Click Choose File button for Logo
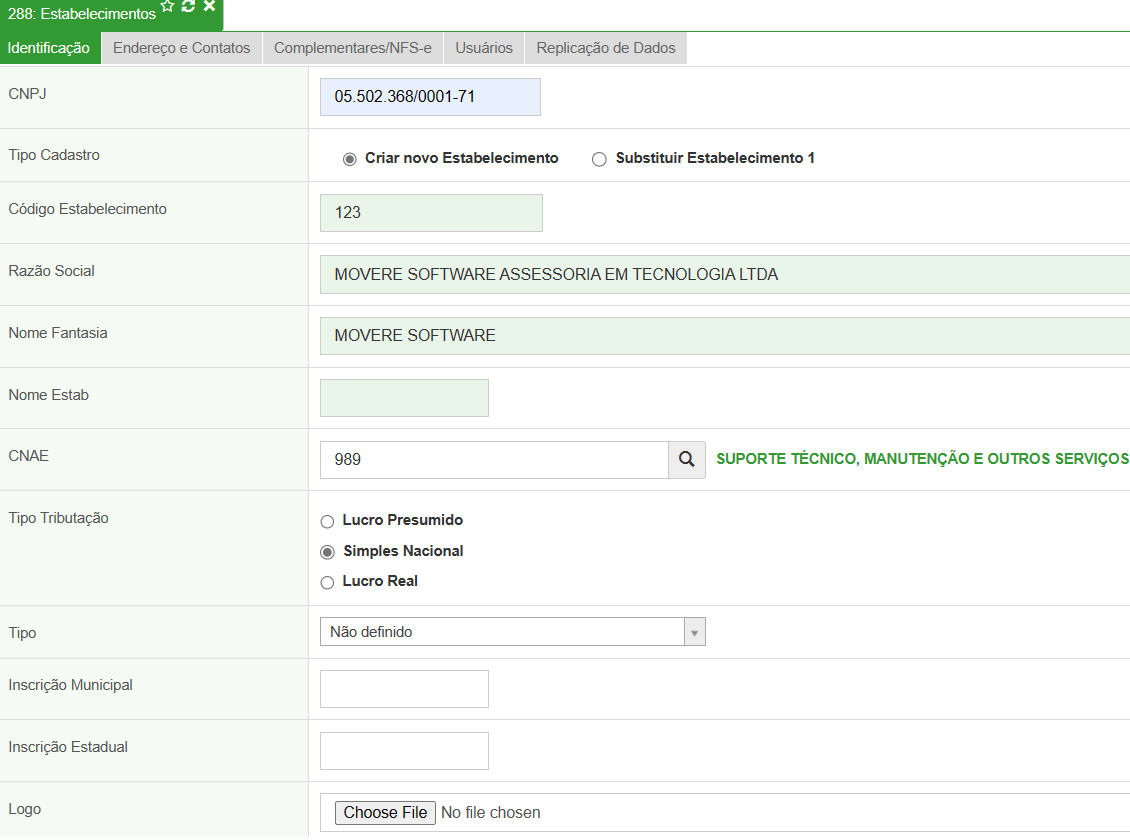This screenshot has height=840, width=1130. pos(385,813)
